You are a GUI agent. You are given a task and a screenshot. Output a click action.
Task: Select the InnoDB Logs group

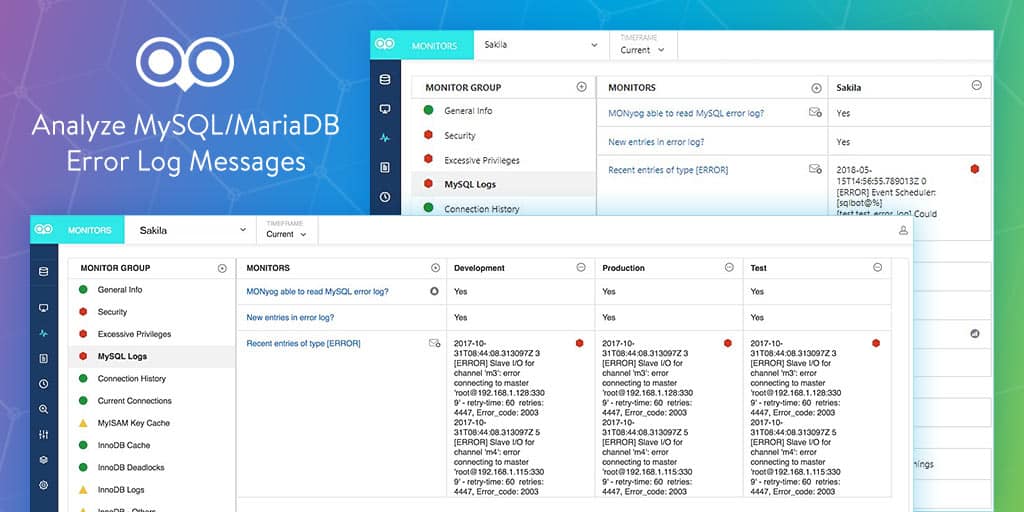click(152, 490)
